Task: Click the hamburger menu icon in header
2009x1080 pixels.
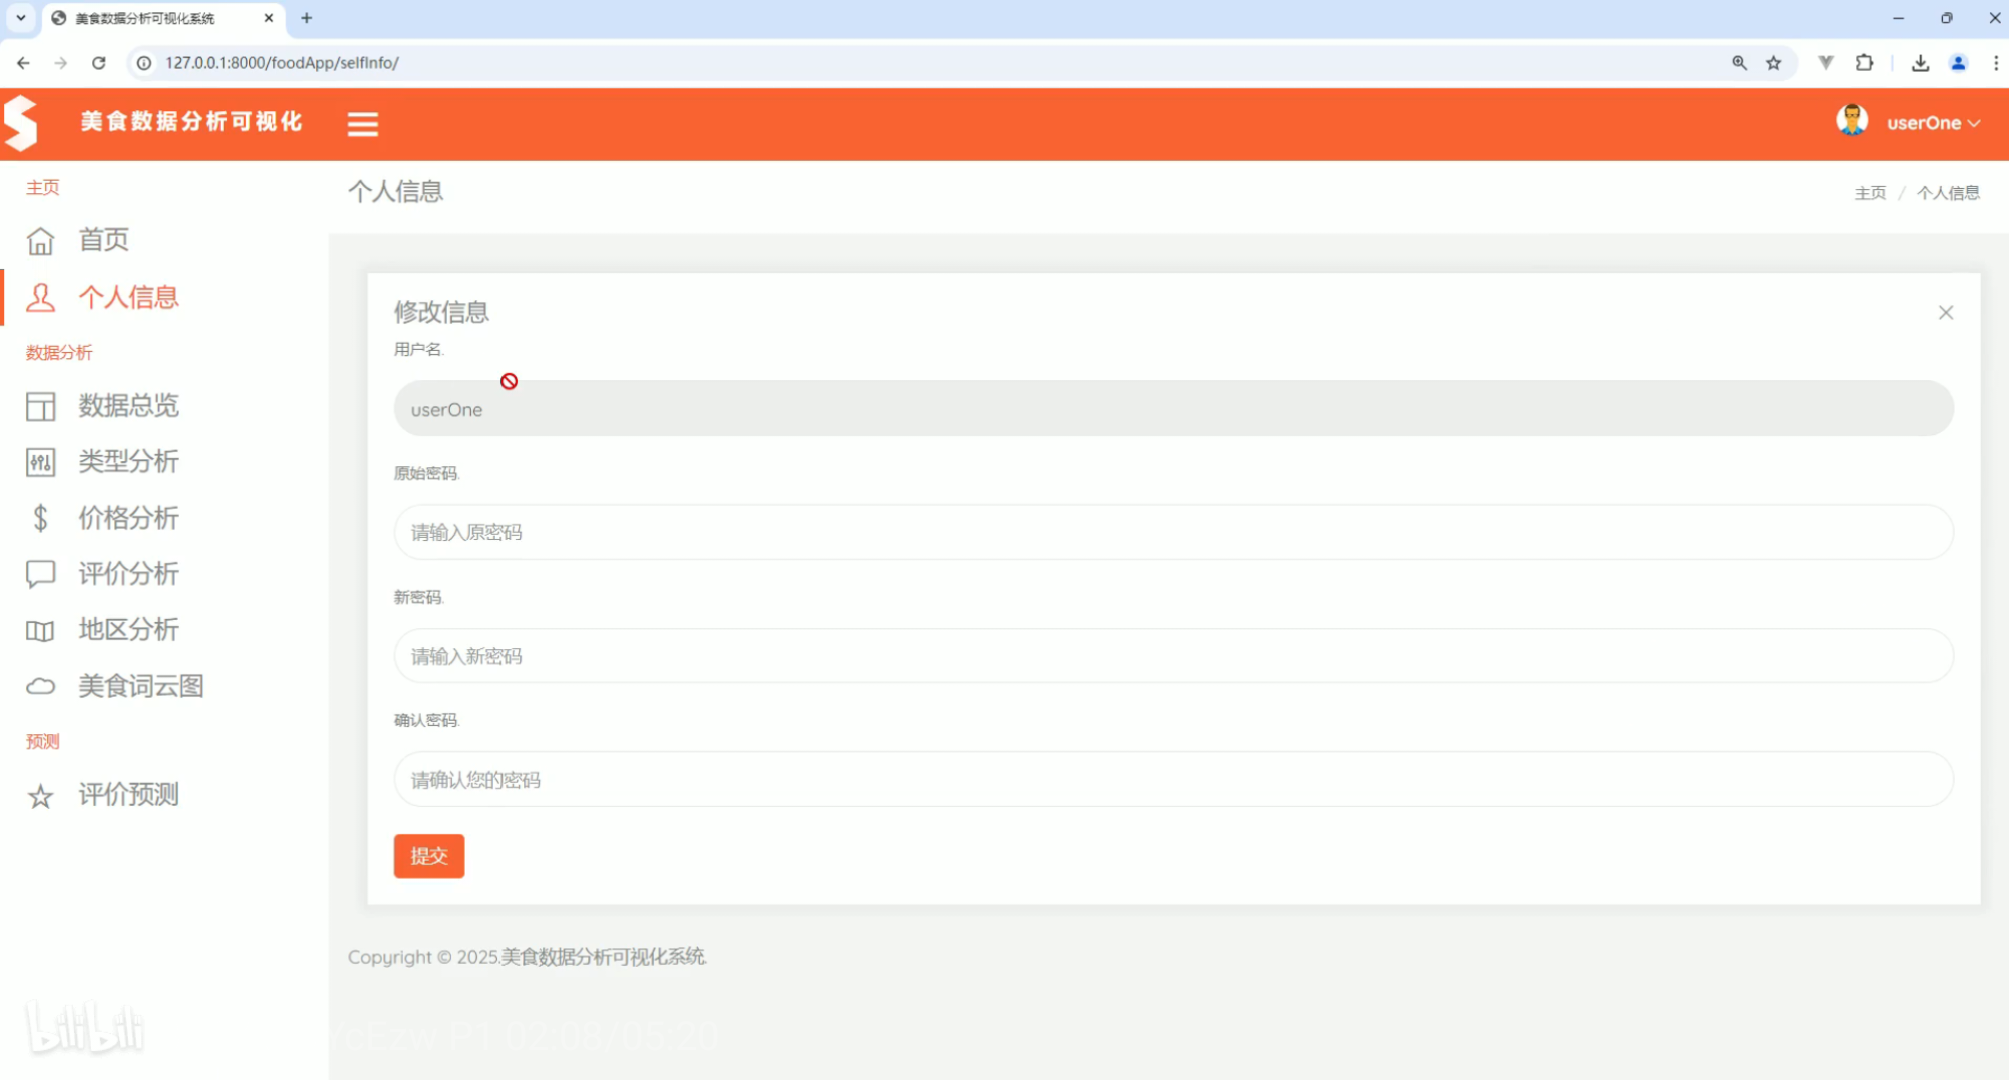Action: tap(362, 124)
